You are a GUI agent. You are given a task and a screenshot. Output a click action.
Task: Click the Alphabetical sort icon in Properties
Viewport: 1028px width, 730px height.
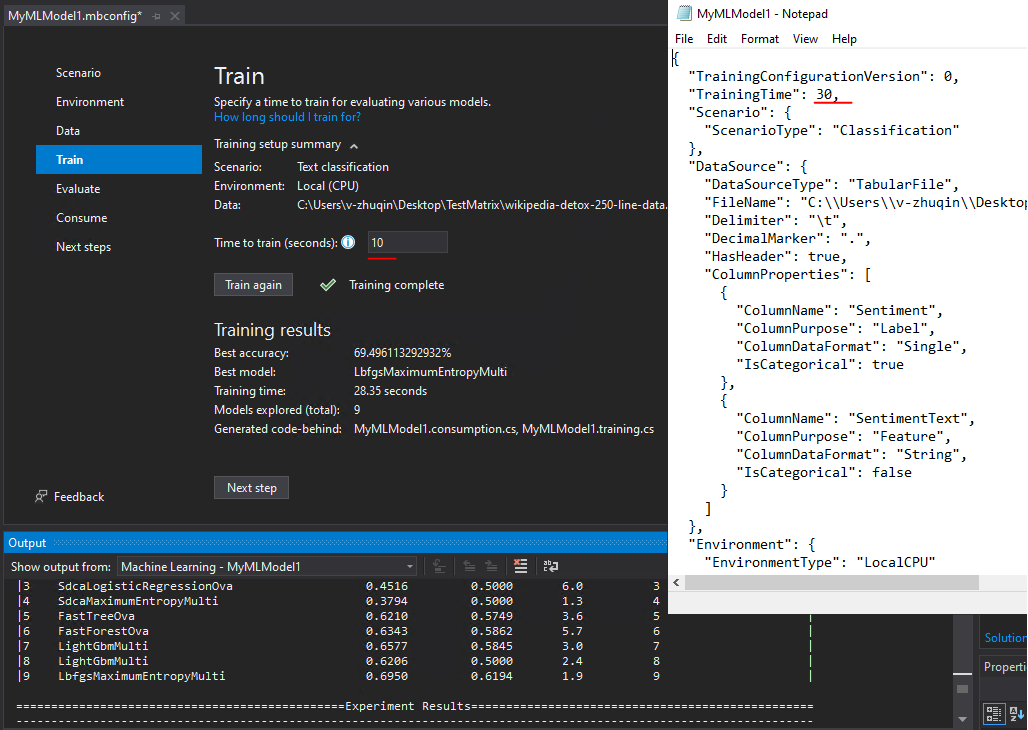[1016, 713]
